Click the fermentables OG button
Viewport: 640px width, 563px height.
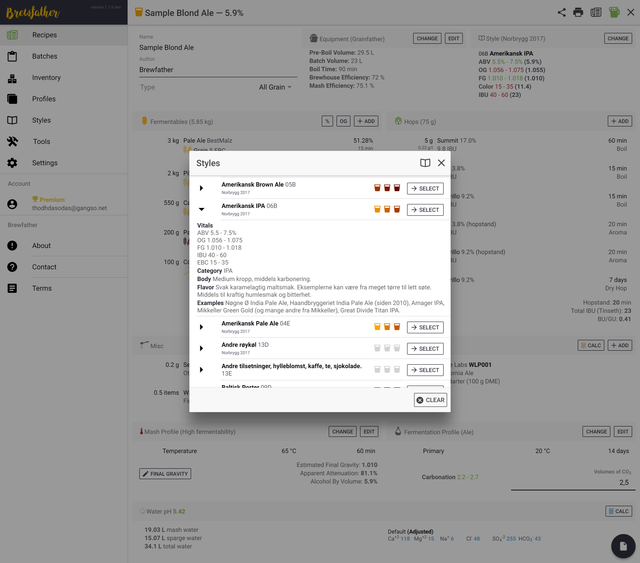343,121
